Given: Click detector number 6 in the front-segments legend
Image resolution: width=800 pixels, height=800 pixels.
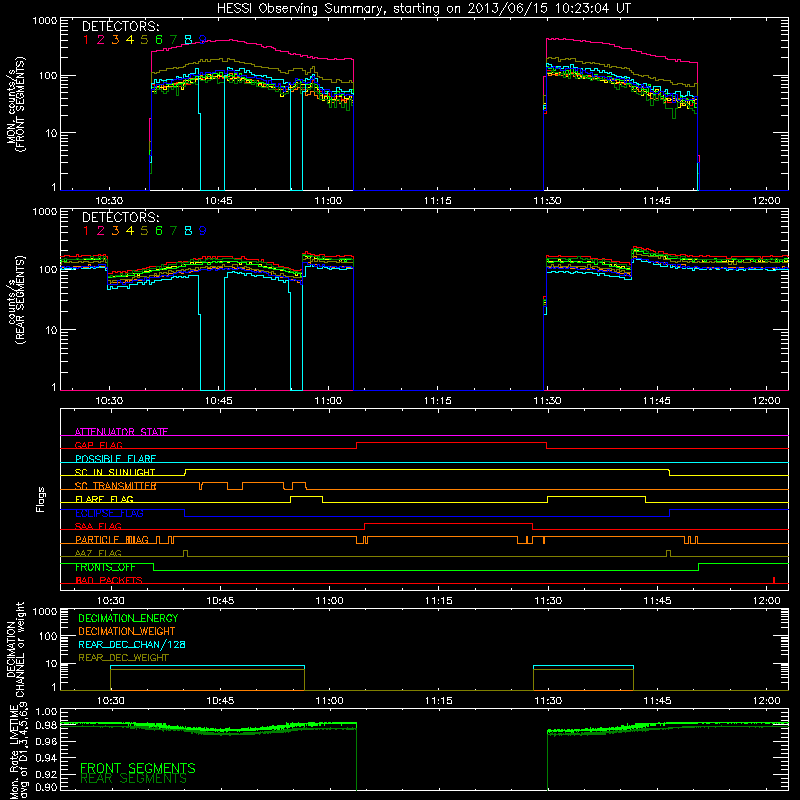Looking at the screenshot, I should click(x=159, y=40).
